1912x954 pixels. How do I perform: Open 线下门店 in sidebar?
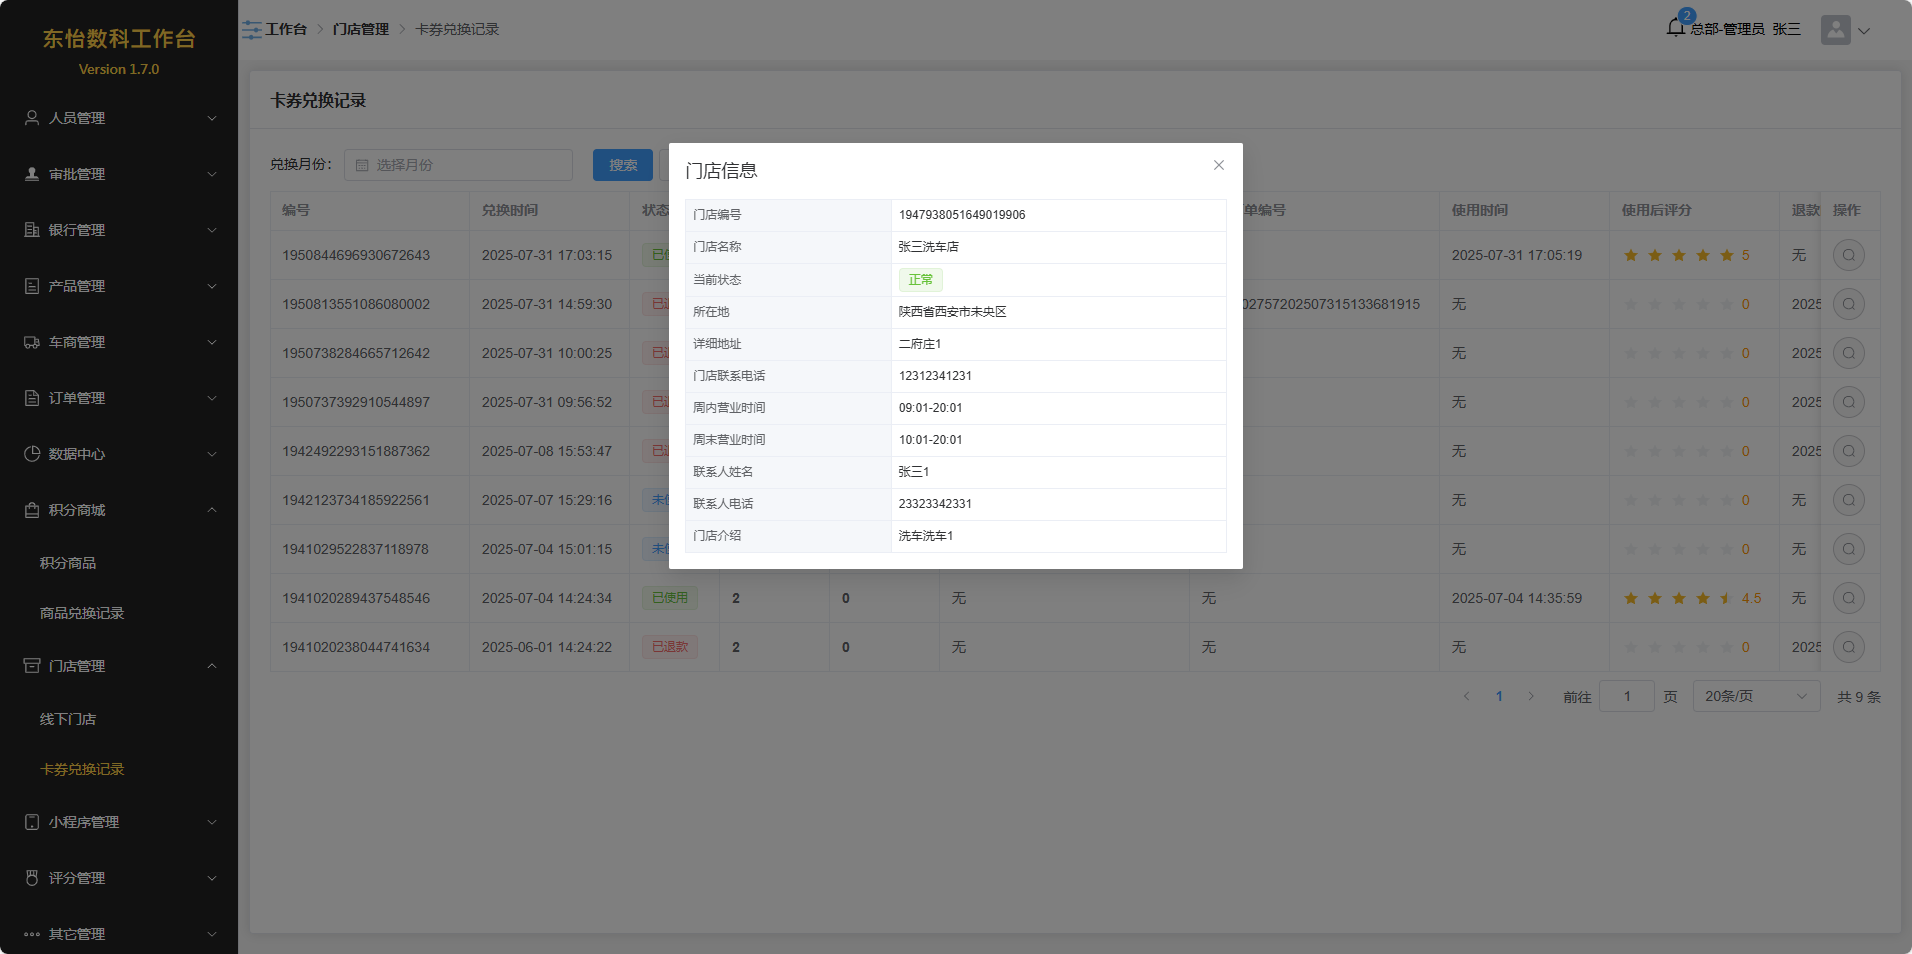68,719
